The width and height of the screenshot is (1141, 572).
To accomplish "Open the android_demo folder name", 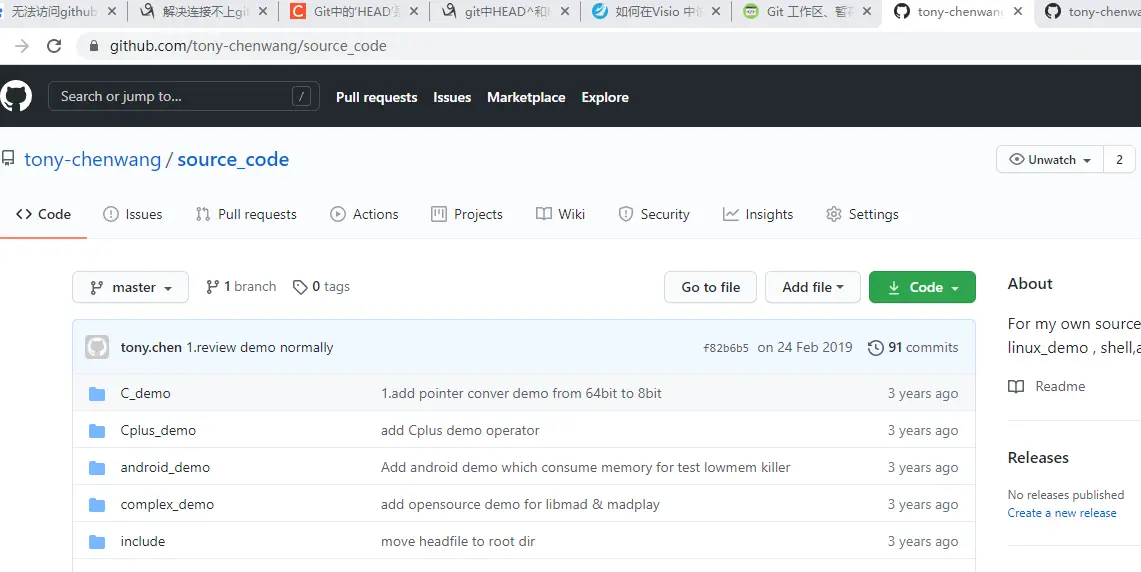I will (165, 467).
